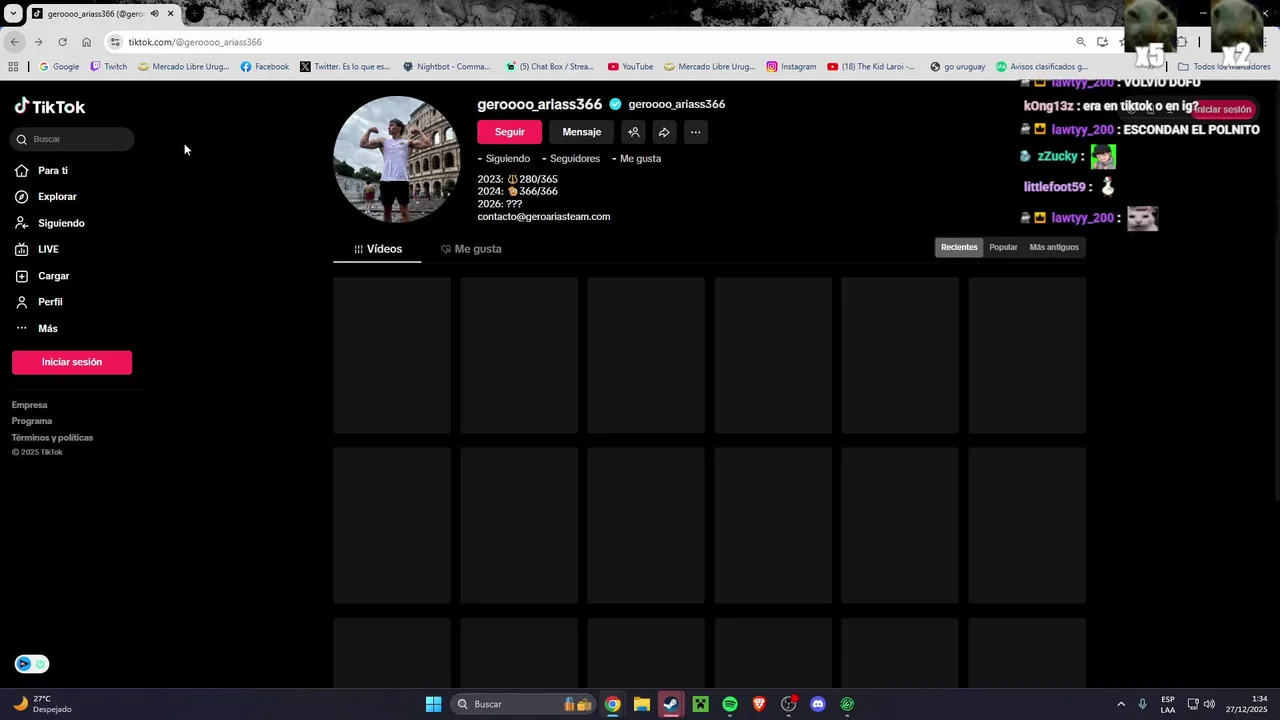
Task: Go forward in the browser
Action: [38, 42]
